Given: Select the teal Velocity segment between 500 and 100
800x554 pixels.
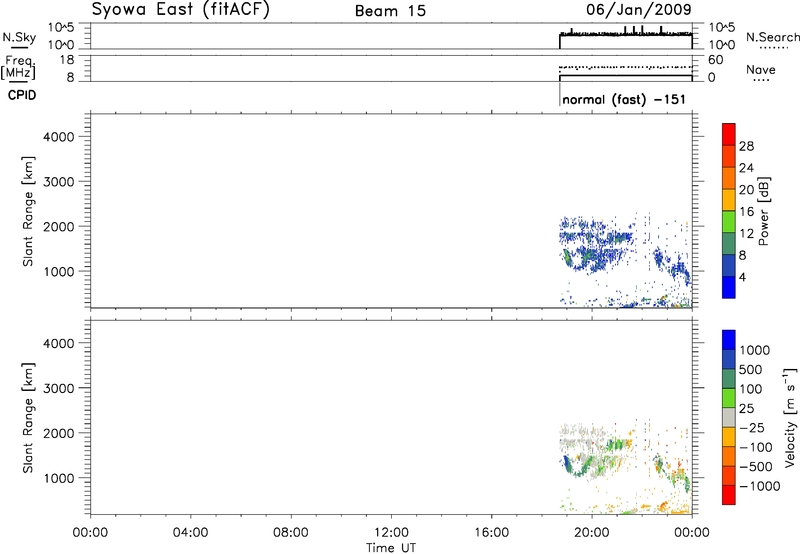Looking at the screenshot, I should tap(729, 379).
